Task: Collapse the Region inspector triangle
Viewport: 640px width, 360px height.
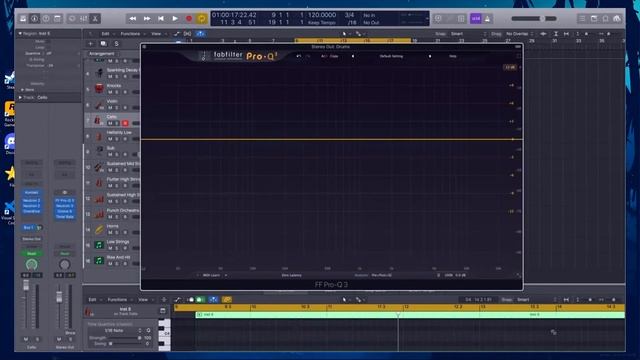Action: (x=20, y=33)
